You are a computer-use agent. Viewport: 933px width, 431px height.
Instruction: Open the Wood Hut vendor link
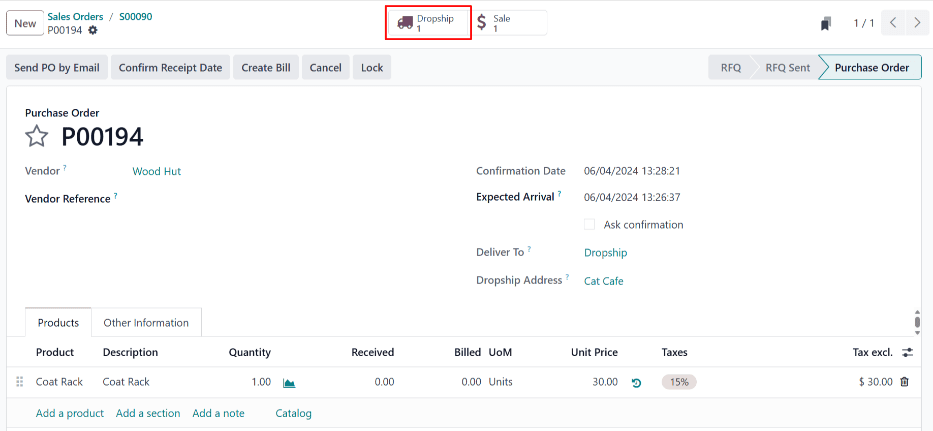(157, 171)
